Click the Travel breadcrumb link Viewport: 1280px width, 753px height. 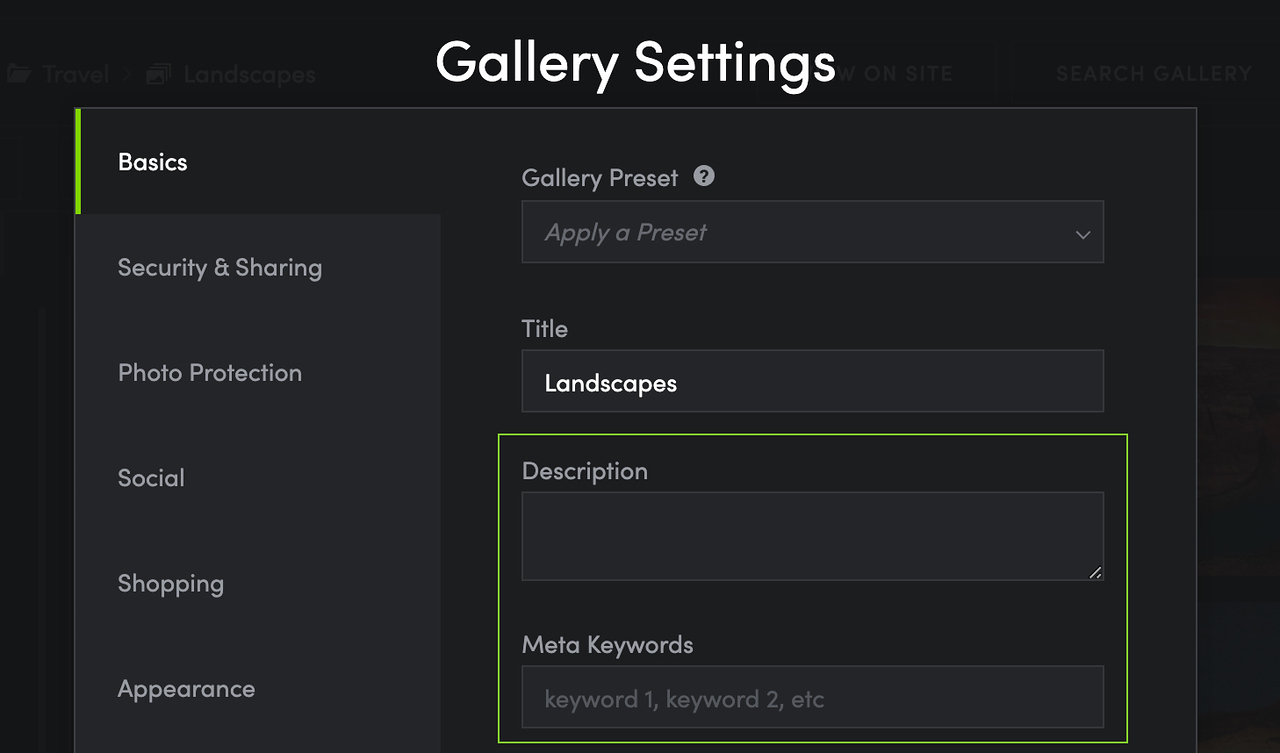pyautogui.click(x=76, y=74)
